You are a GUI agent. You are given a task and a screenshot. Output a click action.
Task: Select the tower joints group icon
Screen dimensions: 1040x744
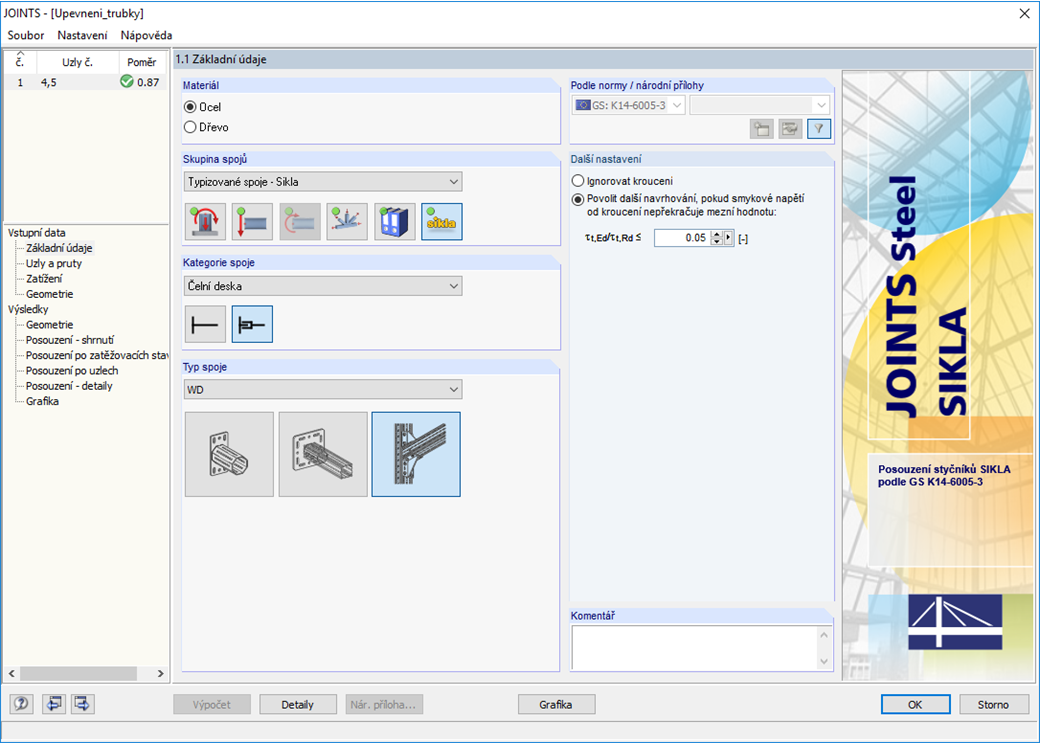click(x=395, y=221)
